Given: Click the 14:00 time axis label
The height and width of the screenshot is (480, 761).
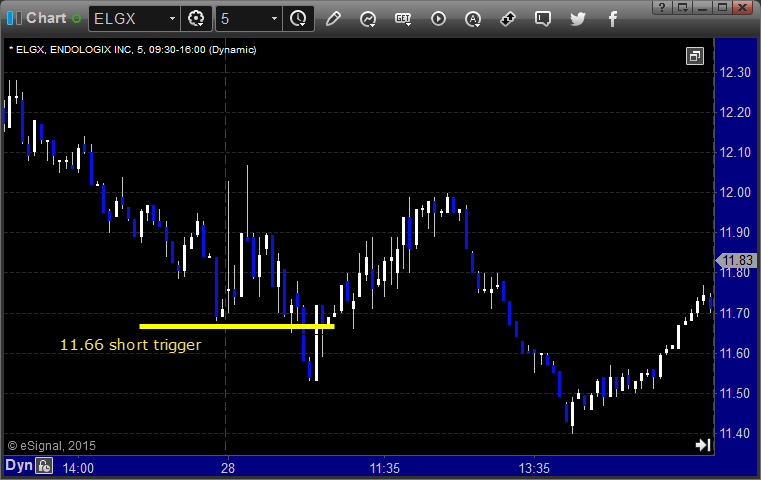Looking at the screenshot, I should coord(78,468).
